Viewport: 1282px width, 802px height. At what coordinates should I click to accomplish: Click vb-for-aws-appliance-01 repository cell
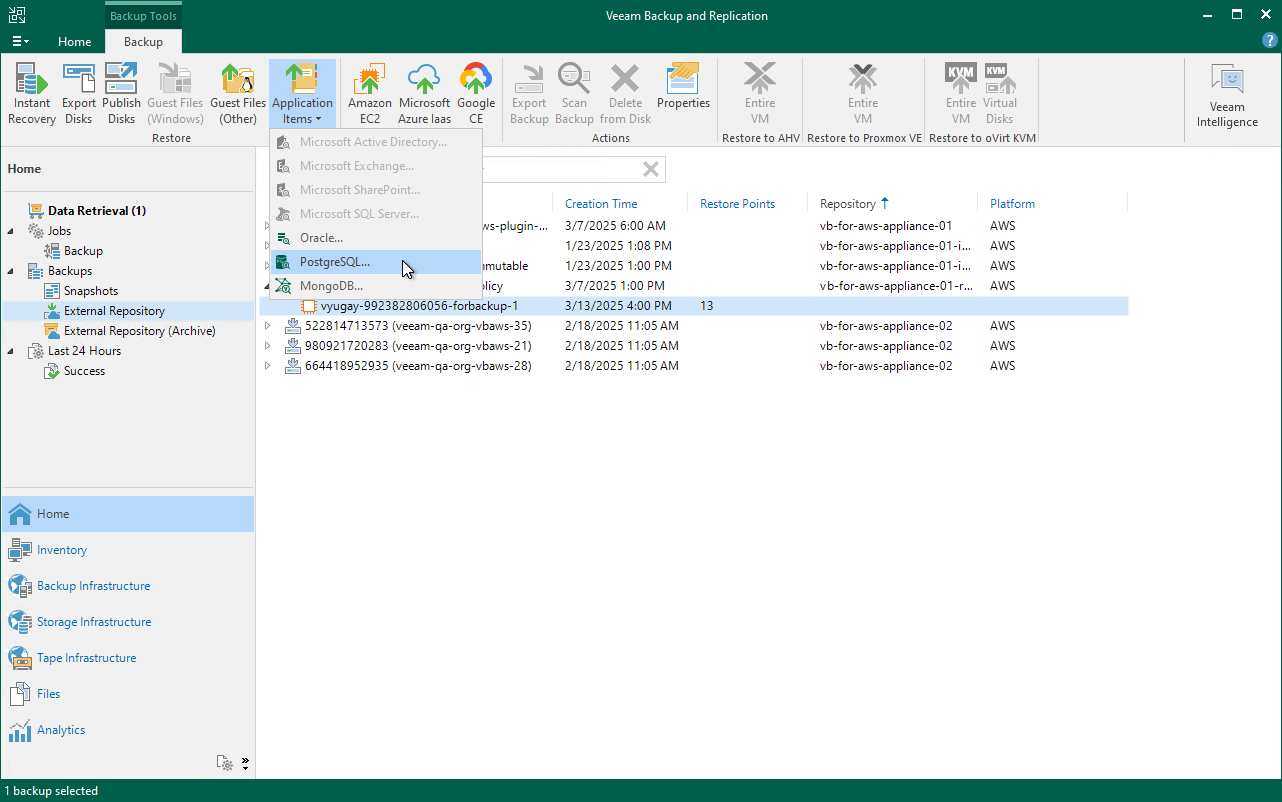point(885,226)
